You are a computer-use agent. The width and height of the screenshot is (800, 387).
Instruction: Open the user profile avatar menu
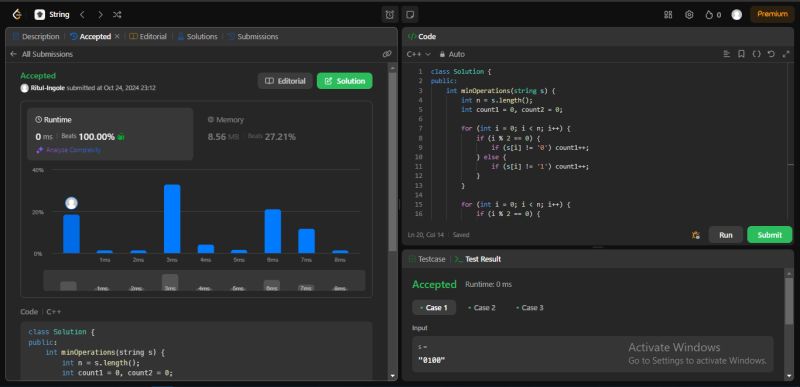click(736, 15)
